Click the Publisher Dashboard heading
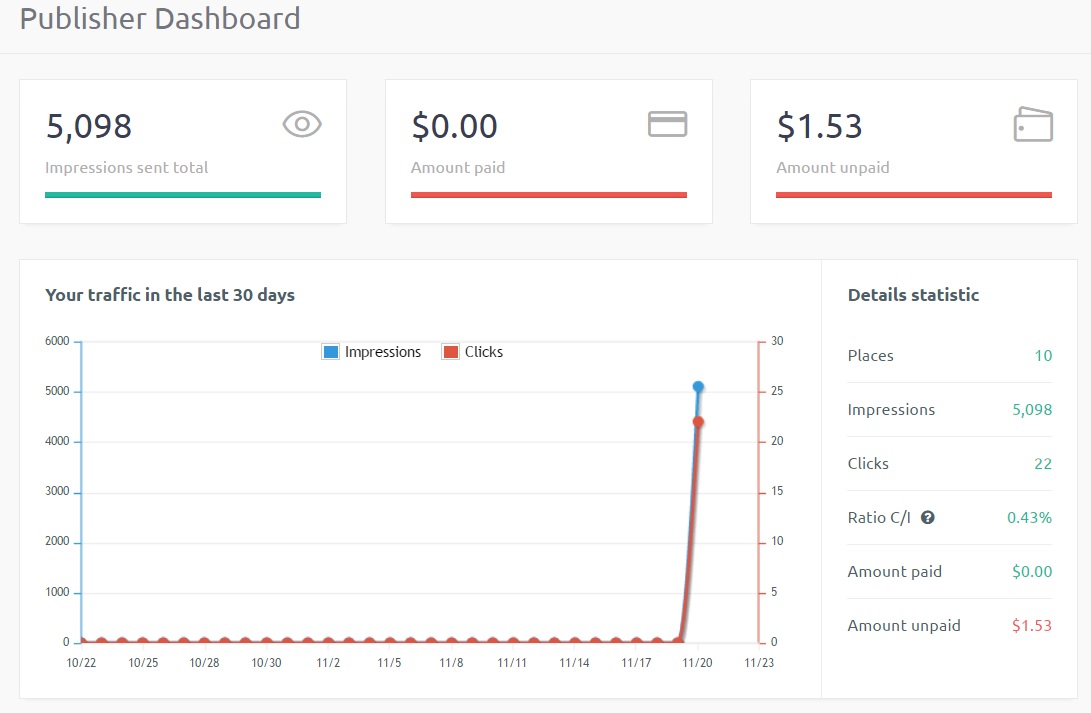 coord(160,19)
